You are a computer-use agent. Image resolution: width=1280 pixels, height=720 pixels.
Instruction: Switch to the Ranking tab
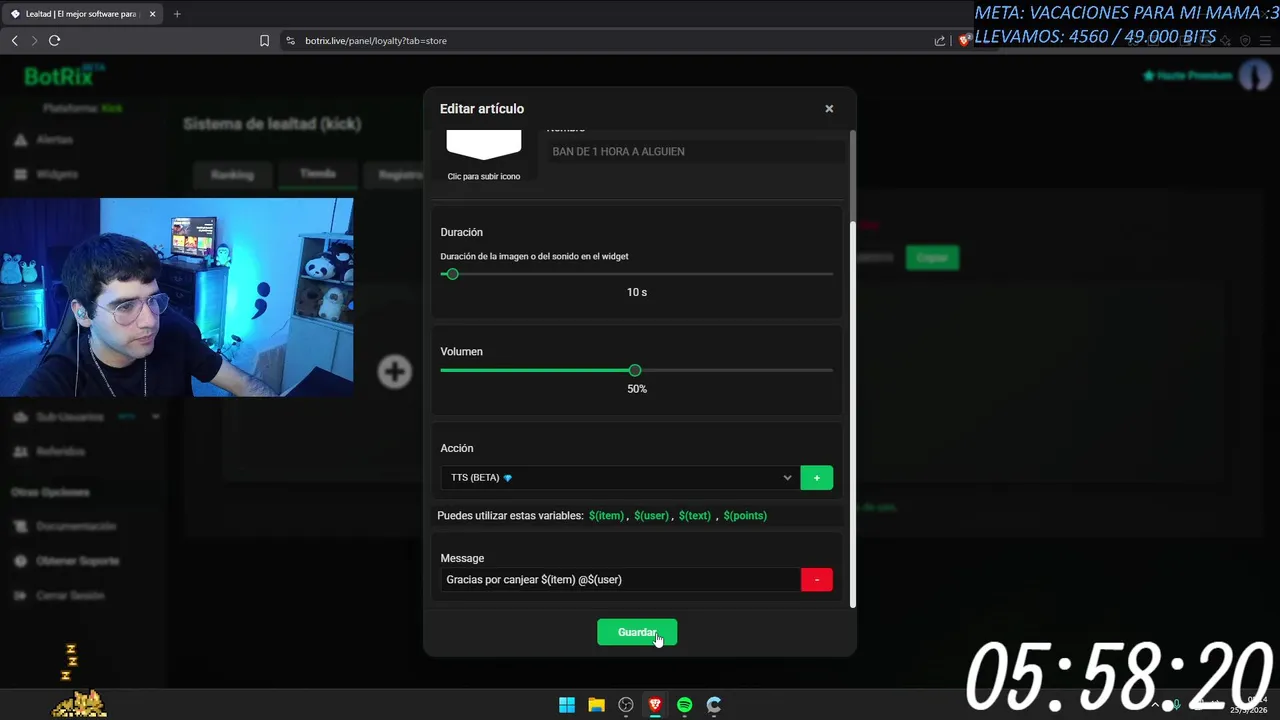[232, 174]
